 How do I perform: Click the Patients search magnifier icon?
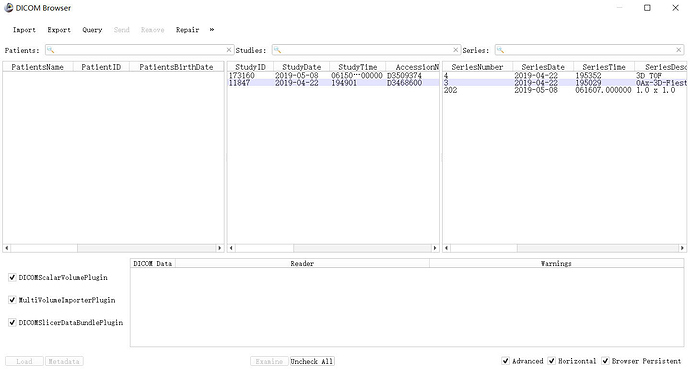(51, 50)
